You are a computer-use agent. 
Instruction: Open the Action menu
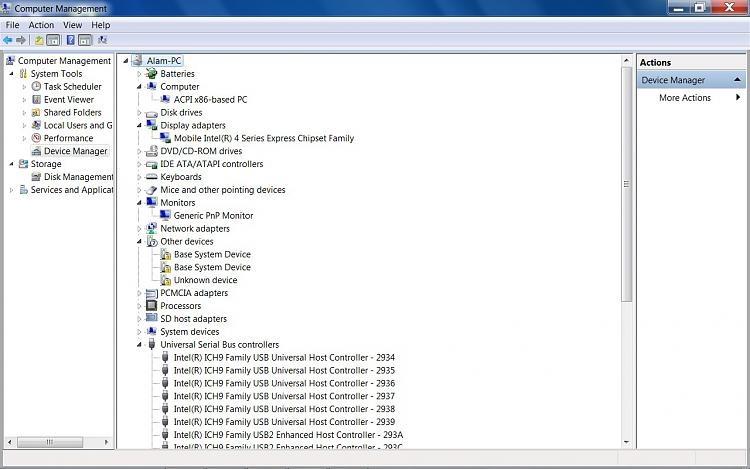tap(41, 25)
